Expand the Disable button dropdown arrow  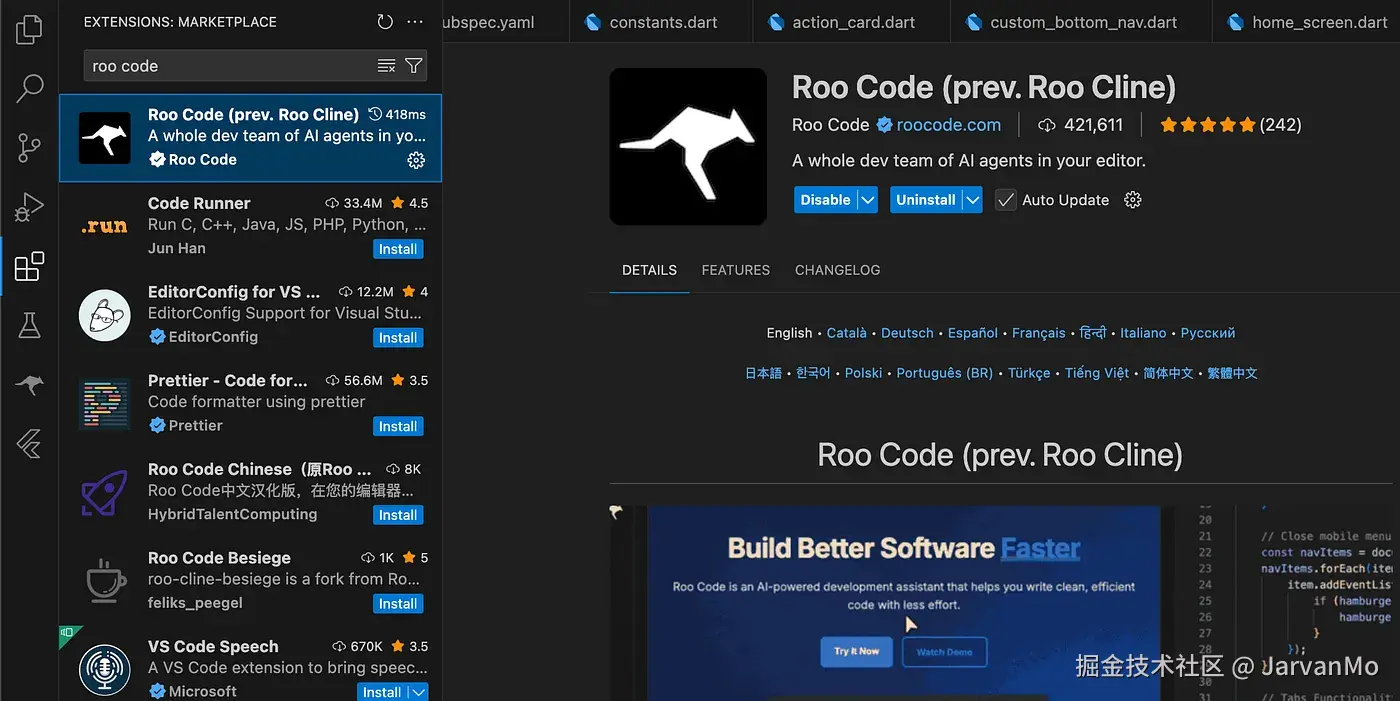(868, 200)
